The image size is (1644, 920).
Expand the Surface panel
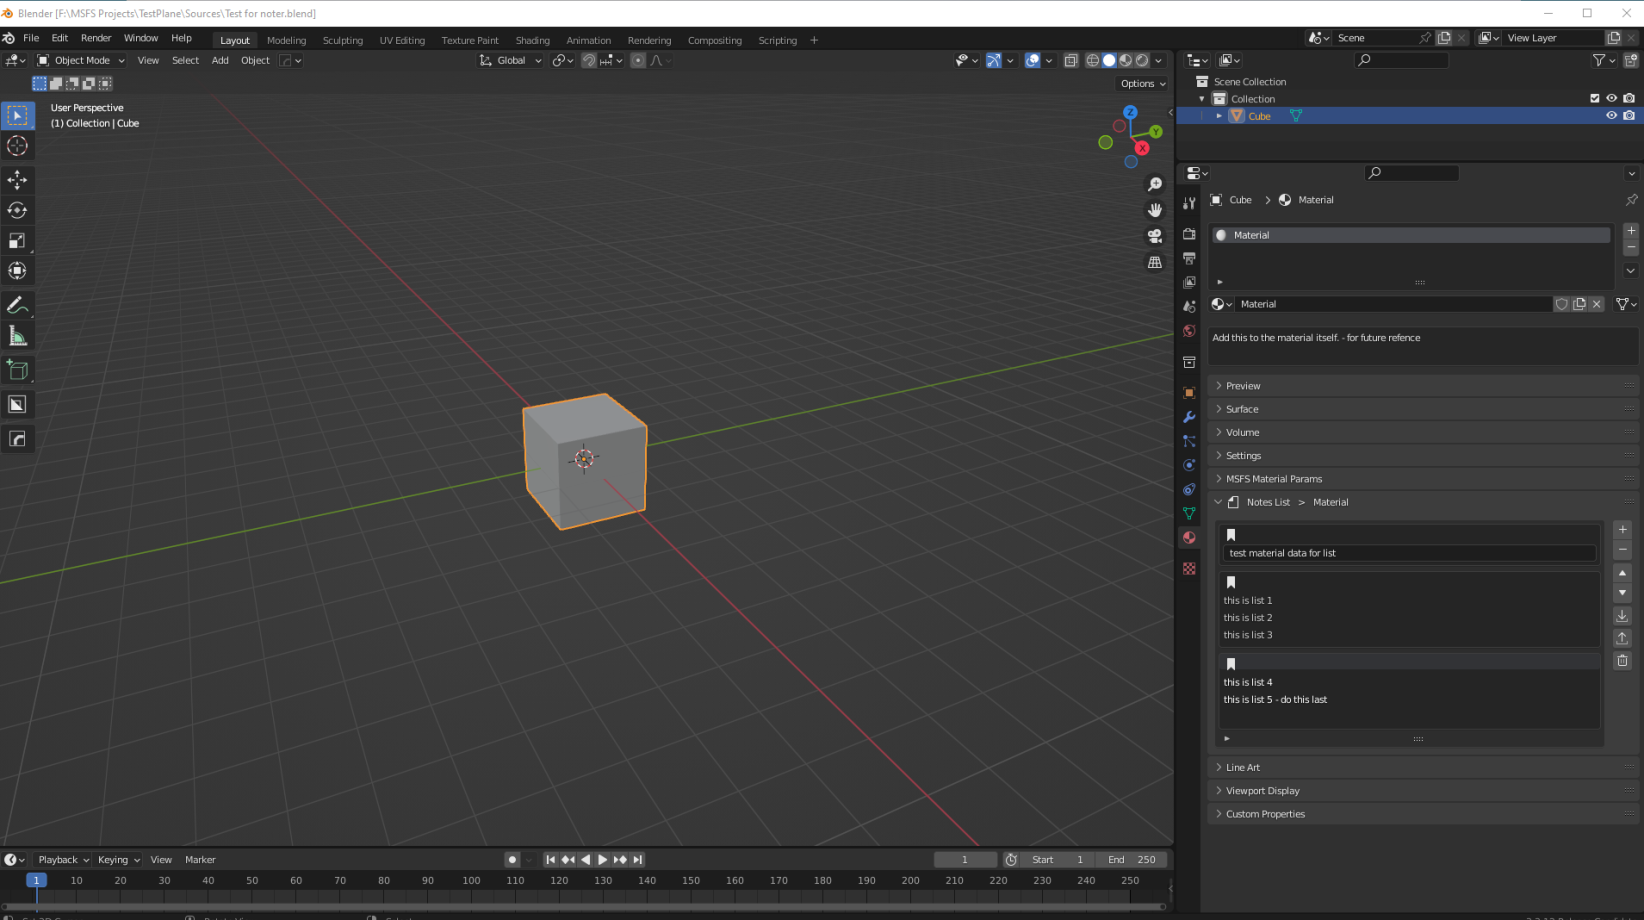[x=1242, y=409]
